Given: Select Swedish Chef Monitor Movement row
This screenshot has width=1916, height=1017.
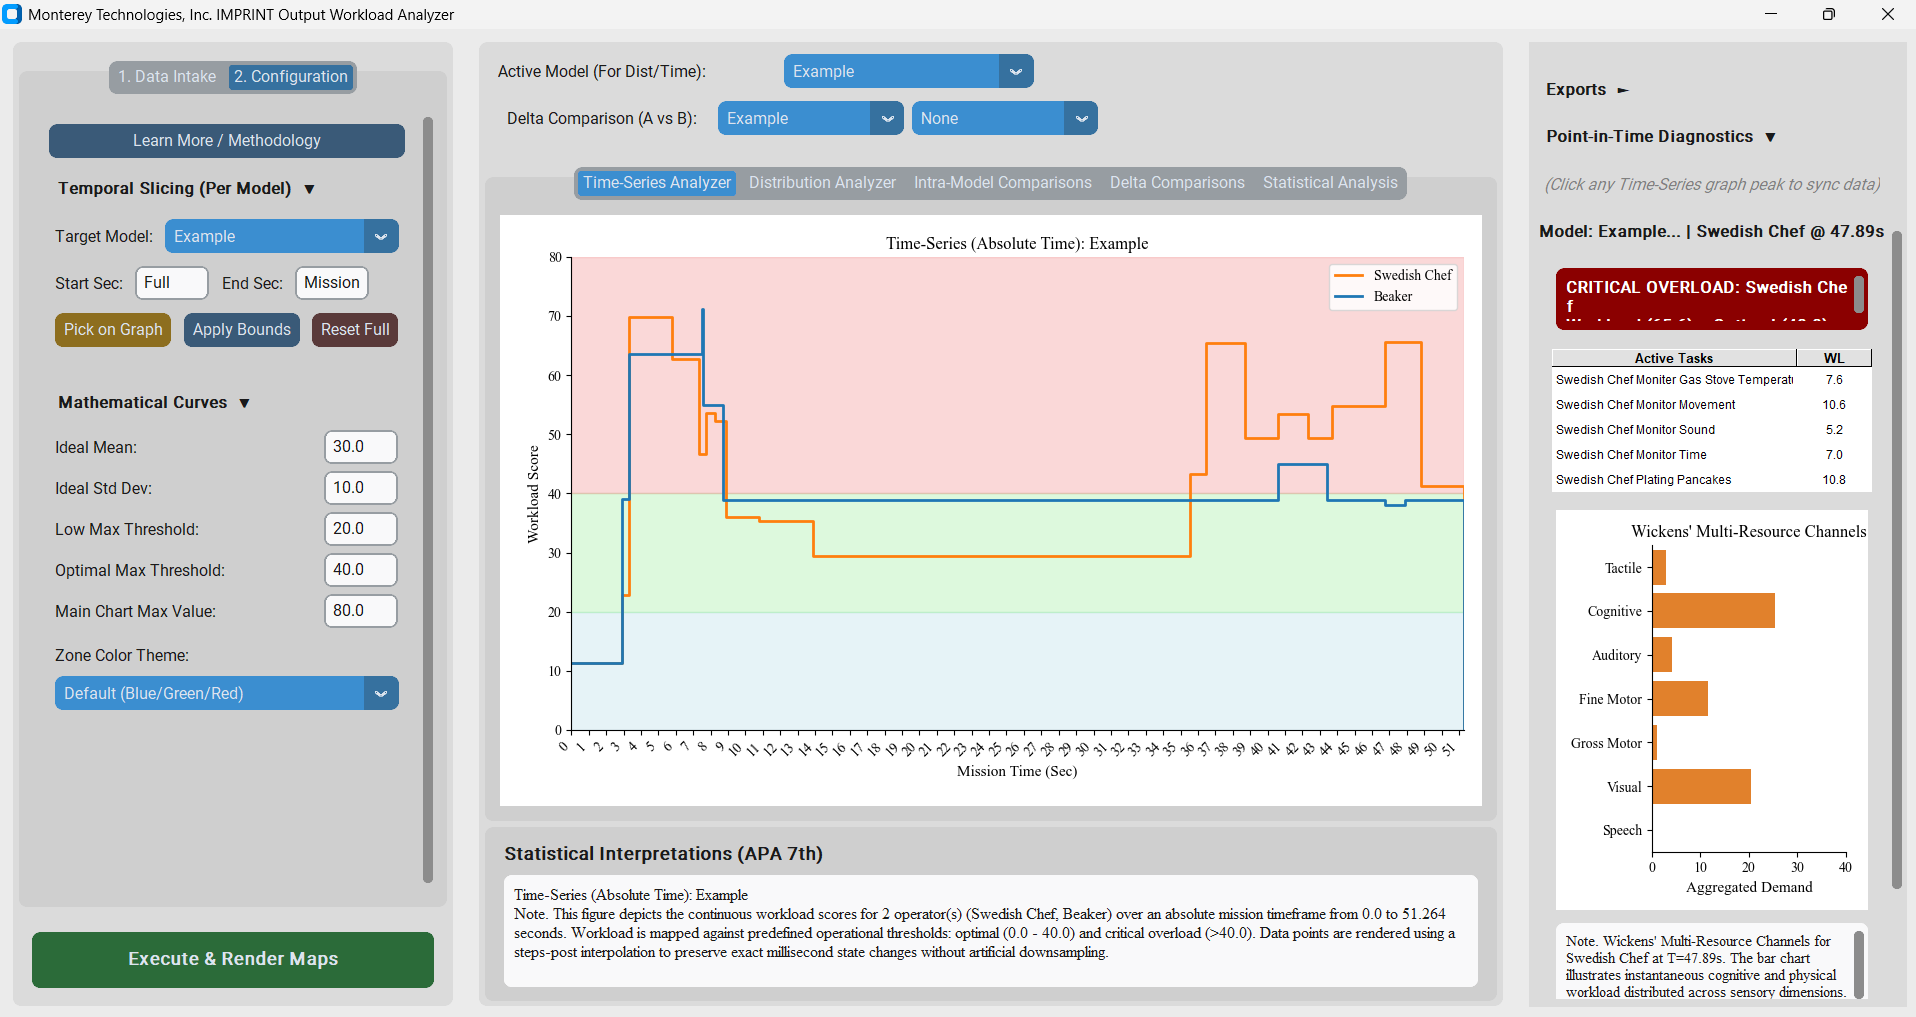Looking at the screenshot, I should 1711,405.
